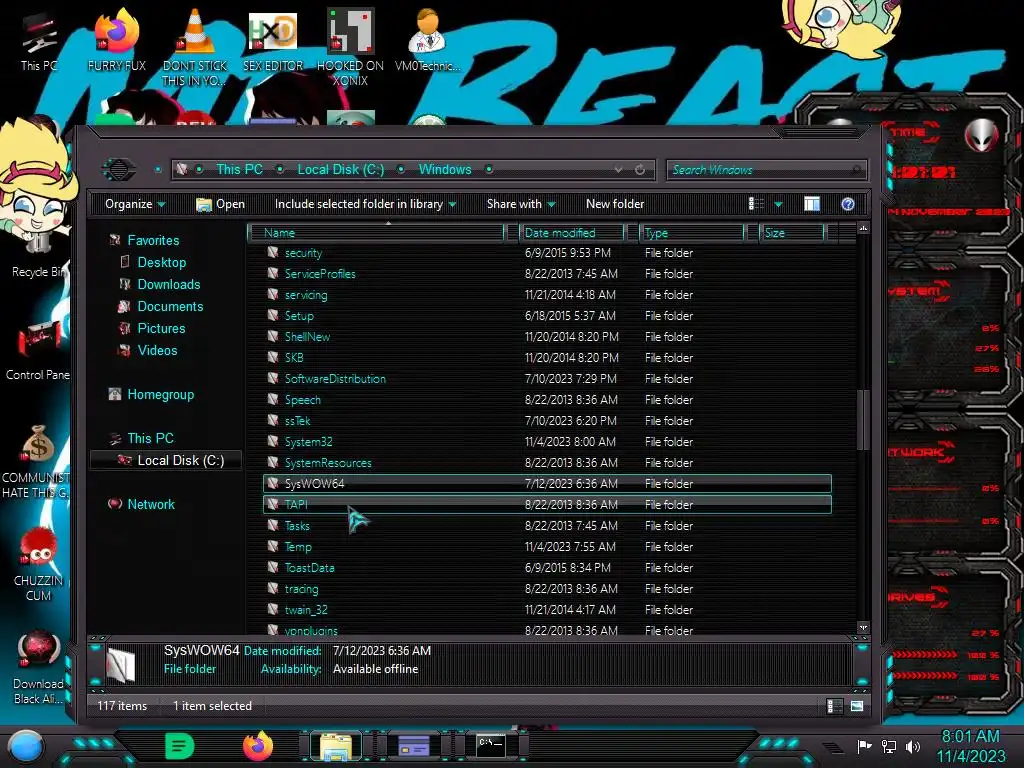Switch to File Explorer in taskbar
Screen dimensions: 1024x768
click(336, 747)
